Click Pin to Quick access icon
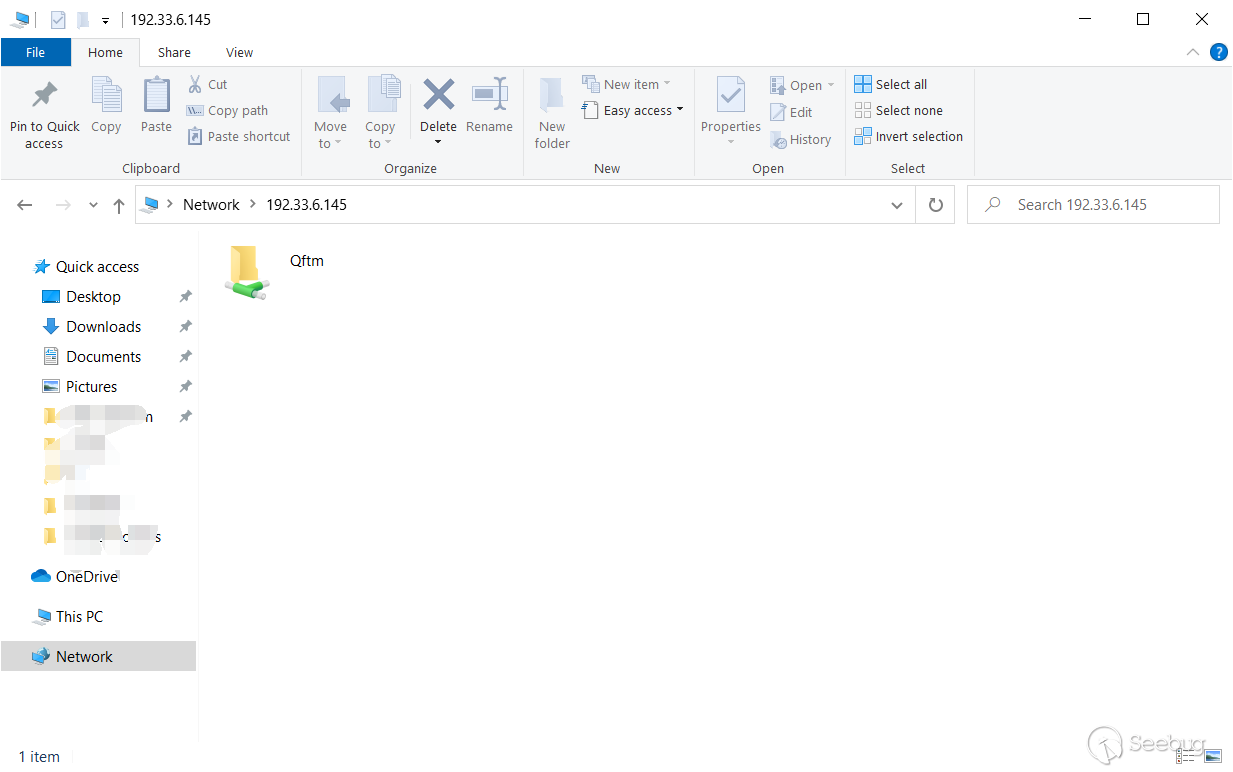 point(44,95)
